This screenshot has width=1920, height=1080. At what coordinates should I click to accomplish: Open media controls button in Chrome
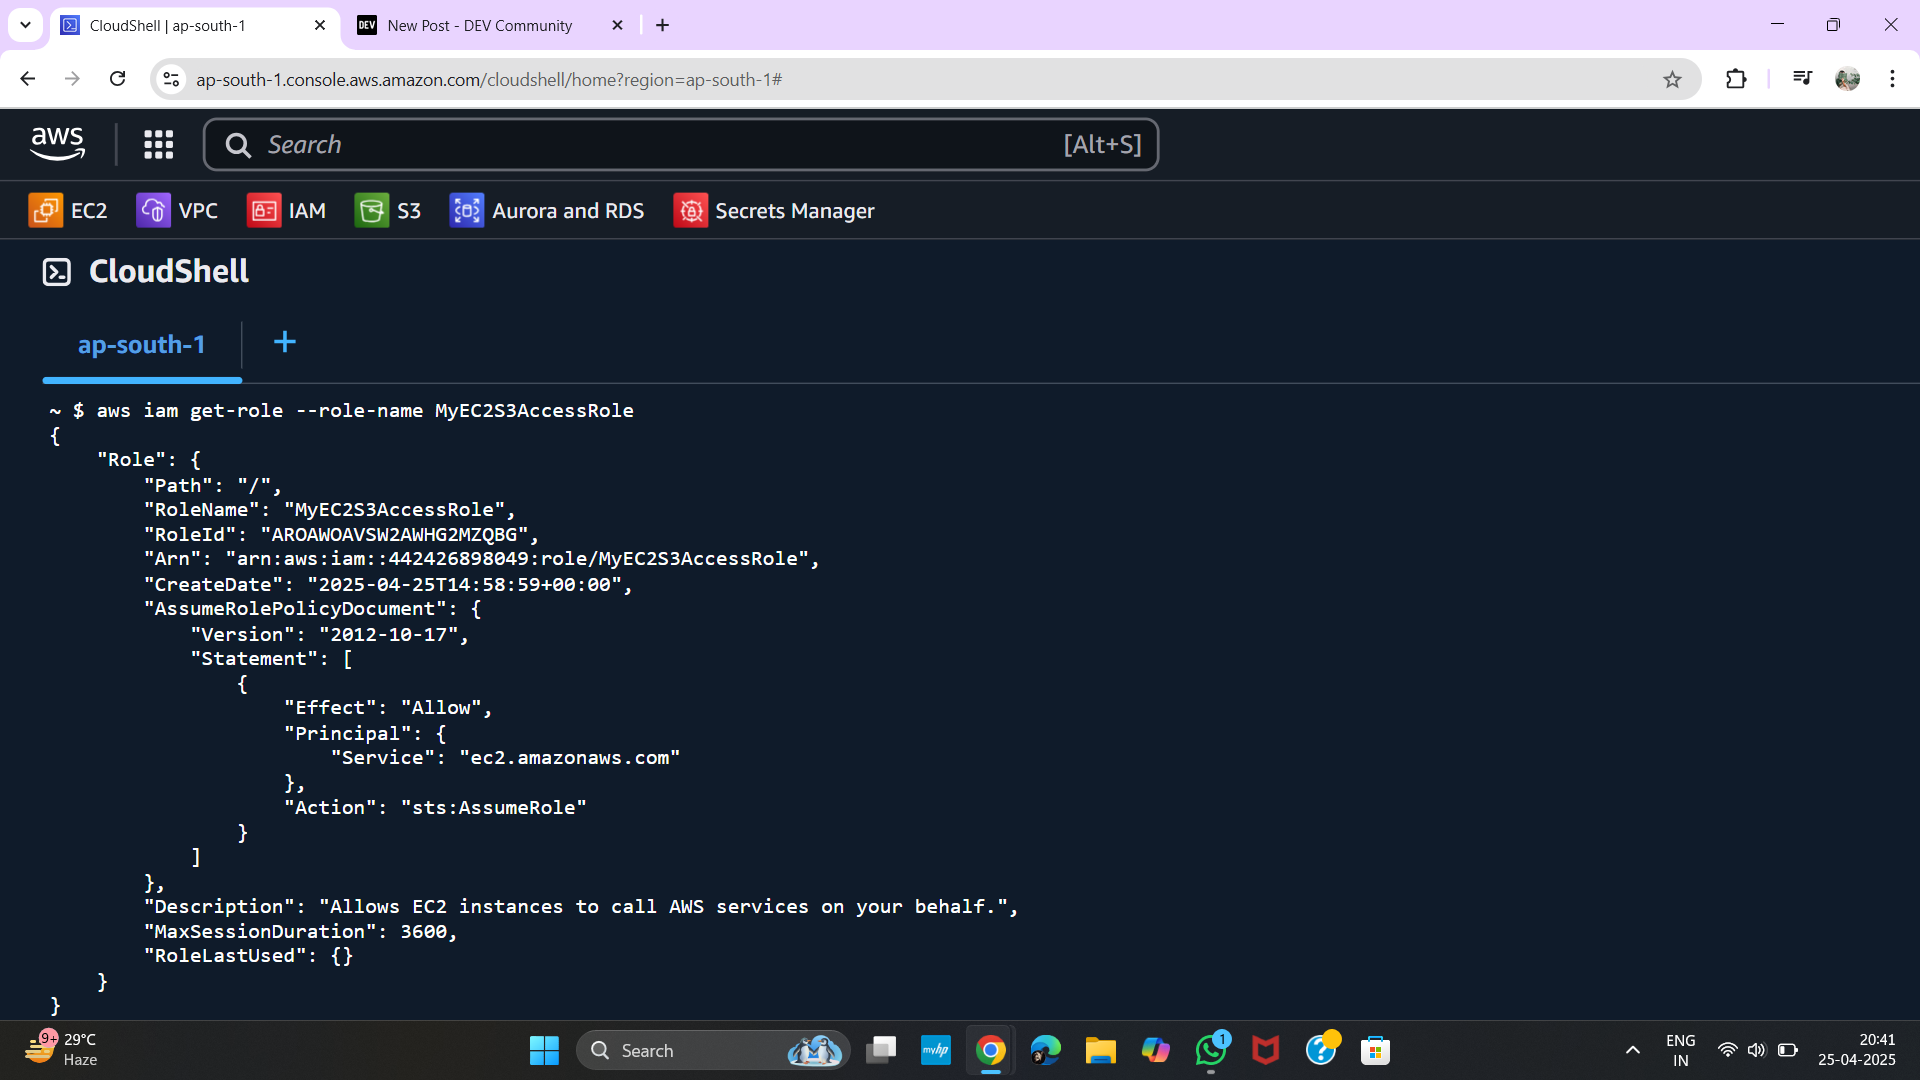pyautogui.click(x=1802, y=79)
